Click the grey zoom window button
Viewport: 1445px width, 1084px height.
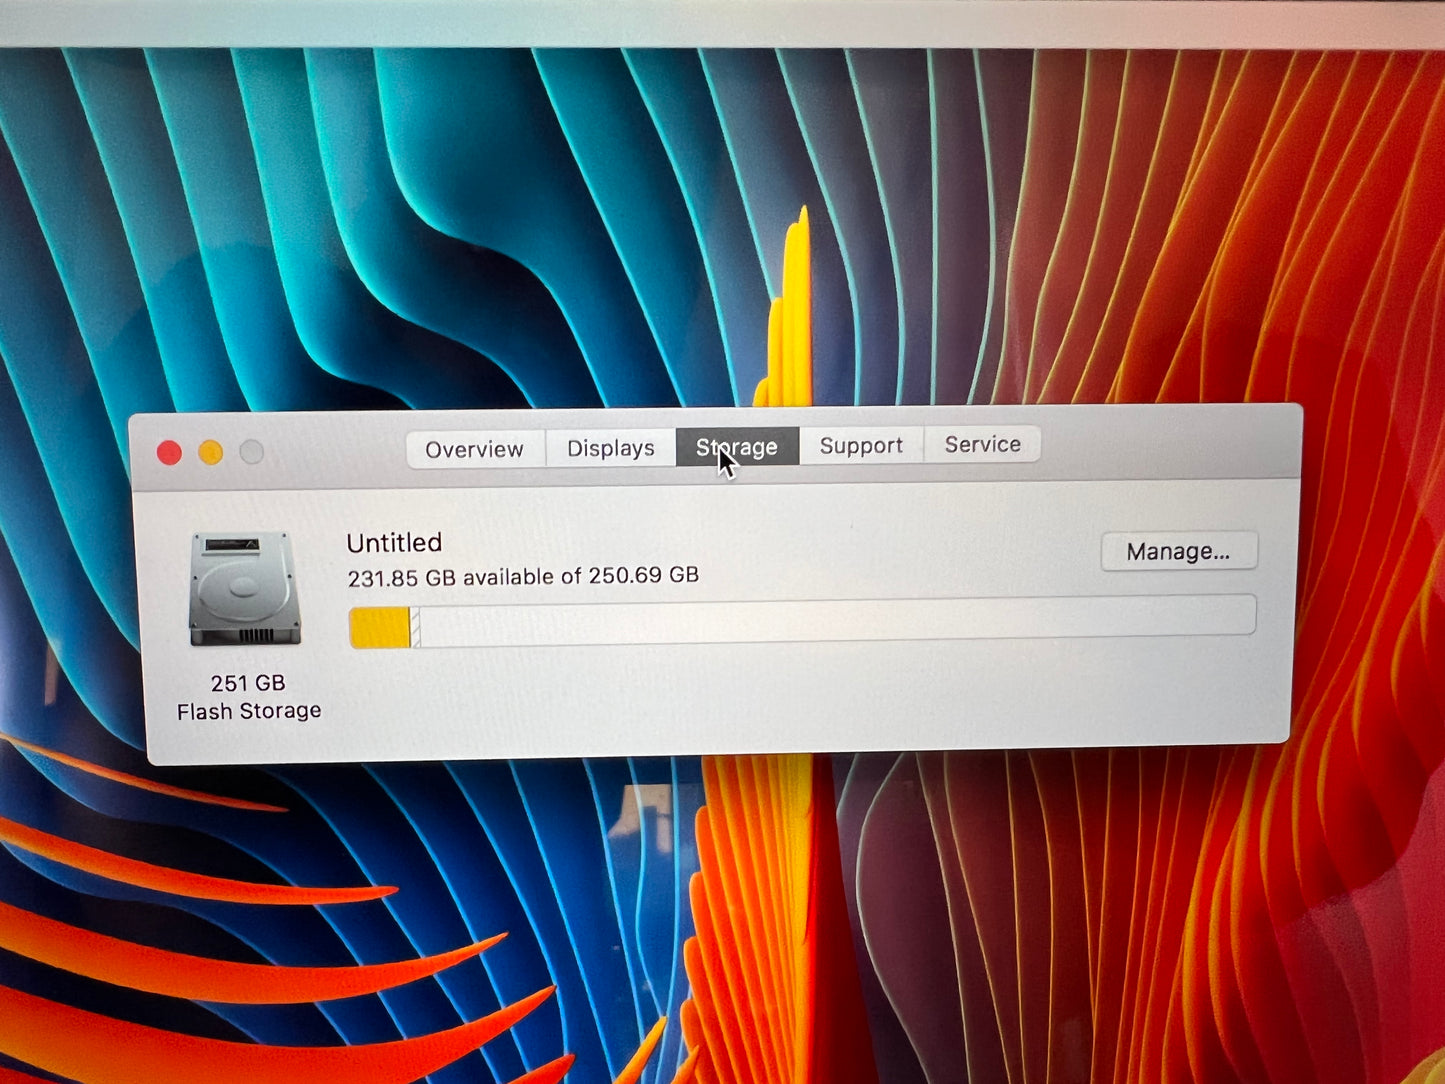tap(252, 452)
